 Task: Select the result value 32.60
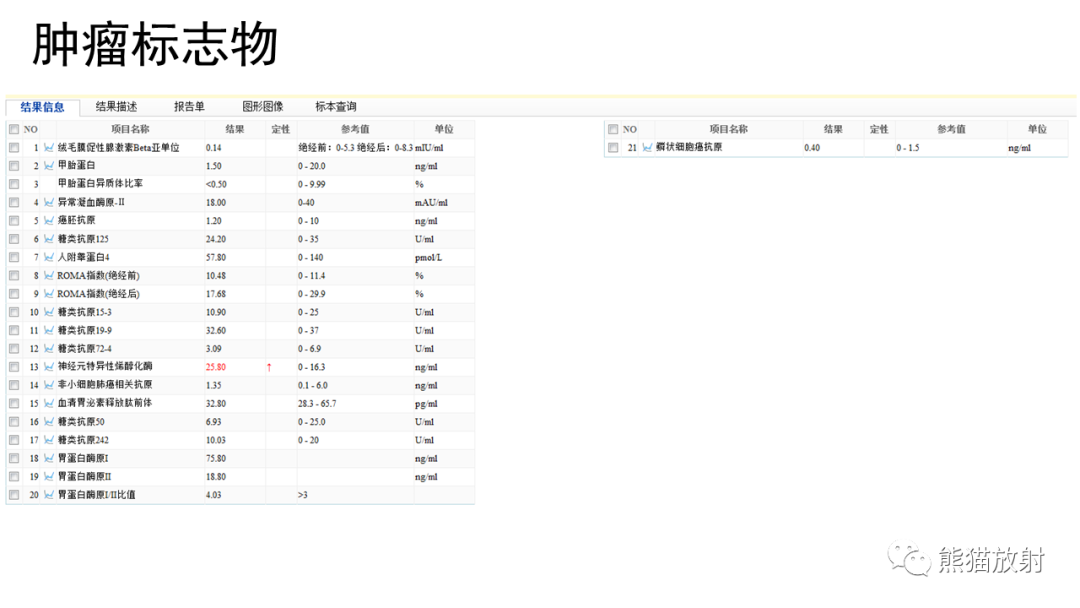(x=216, y=331)
